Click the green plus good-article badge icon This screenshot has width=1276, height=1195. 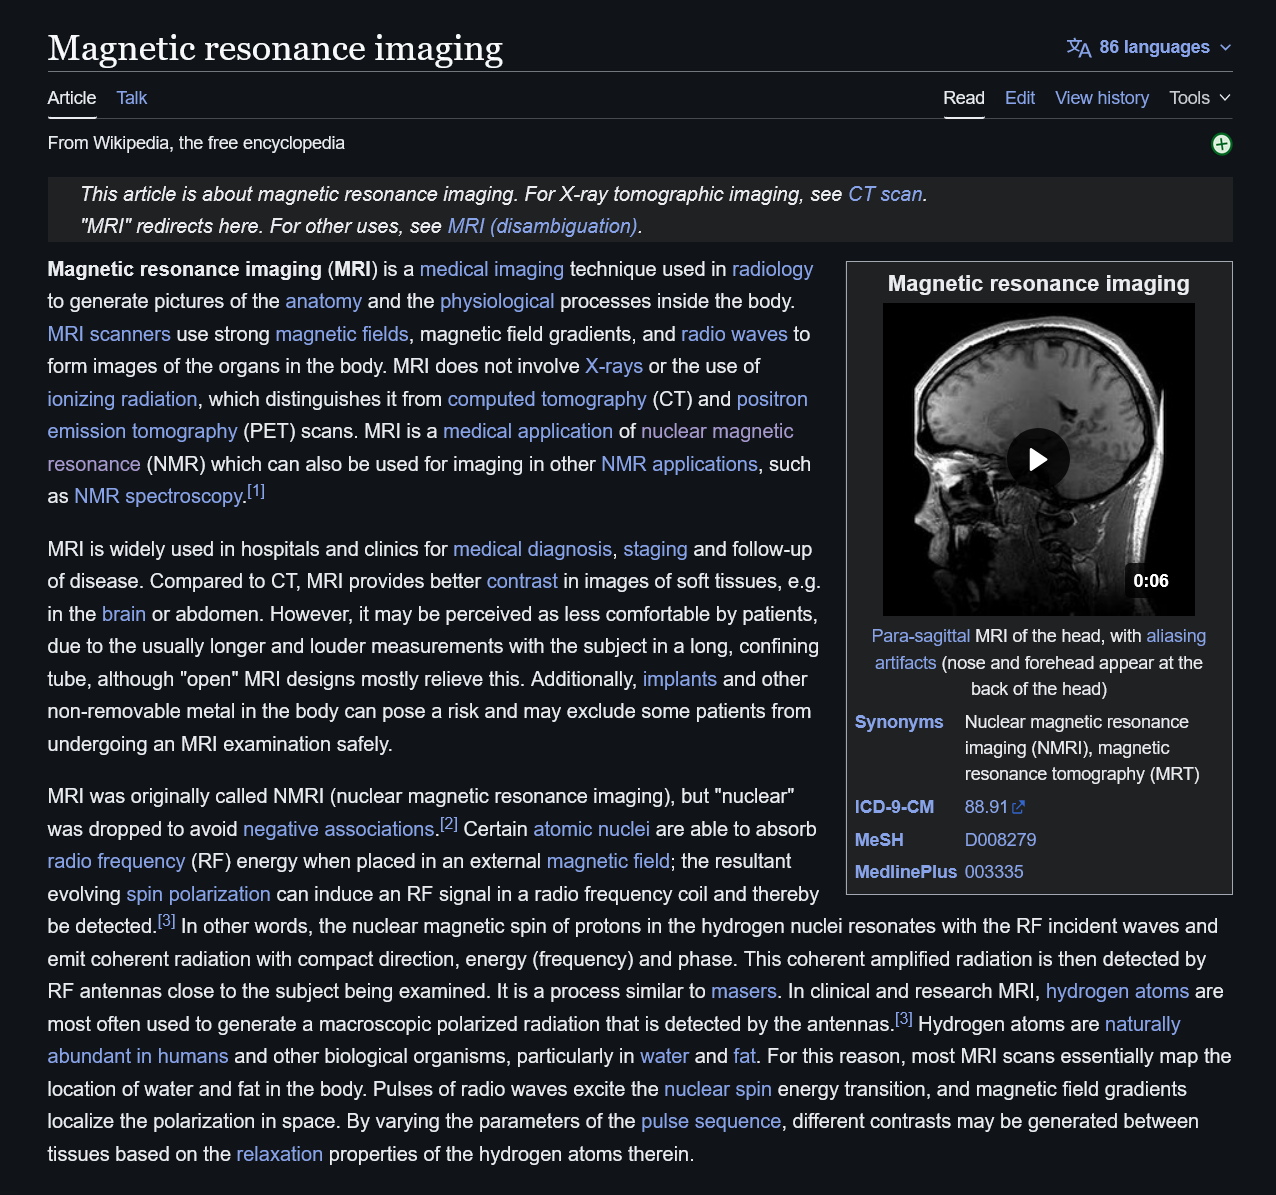1221,144
